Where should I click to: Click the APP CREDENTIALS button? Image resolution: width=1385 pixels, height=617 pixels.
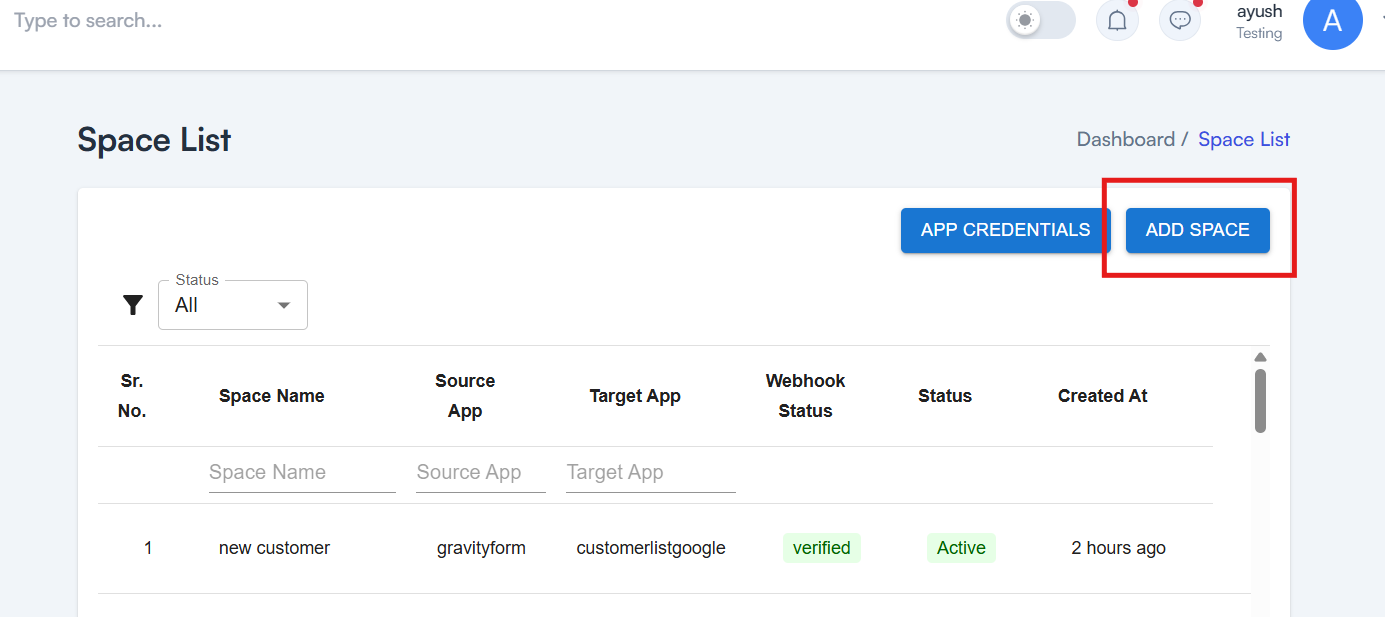pyautogui.click(x=1006, y=230)
